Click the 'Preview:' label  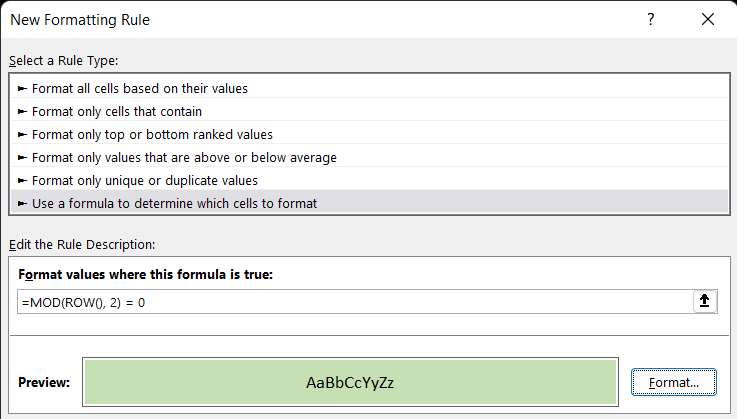point(44,382)
